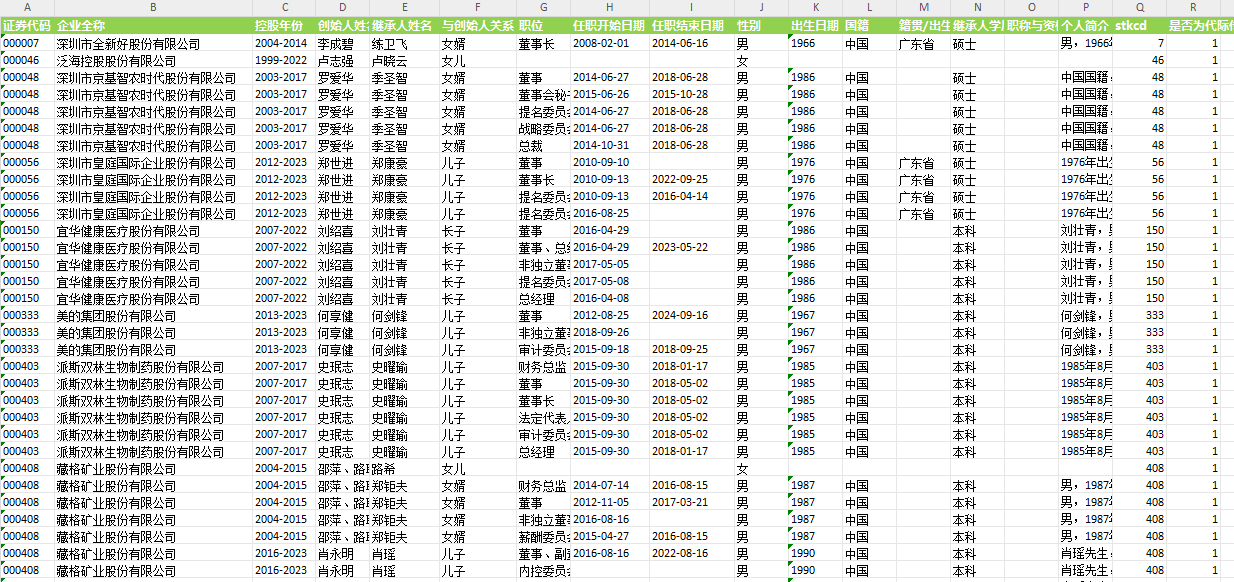Image resolution: width=1234 pixels, height=582 pixels.
Task: Select cell 泛海控股股份有限公司
Action: click(153, 61)
